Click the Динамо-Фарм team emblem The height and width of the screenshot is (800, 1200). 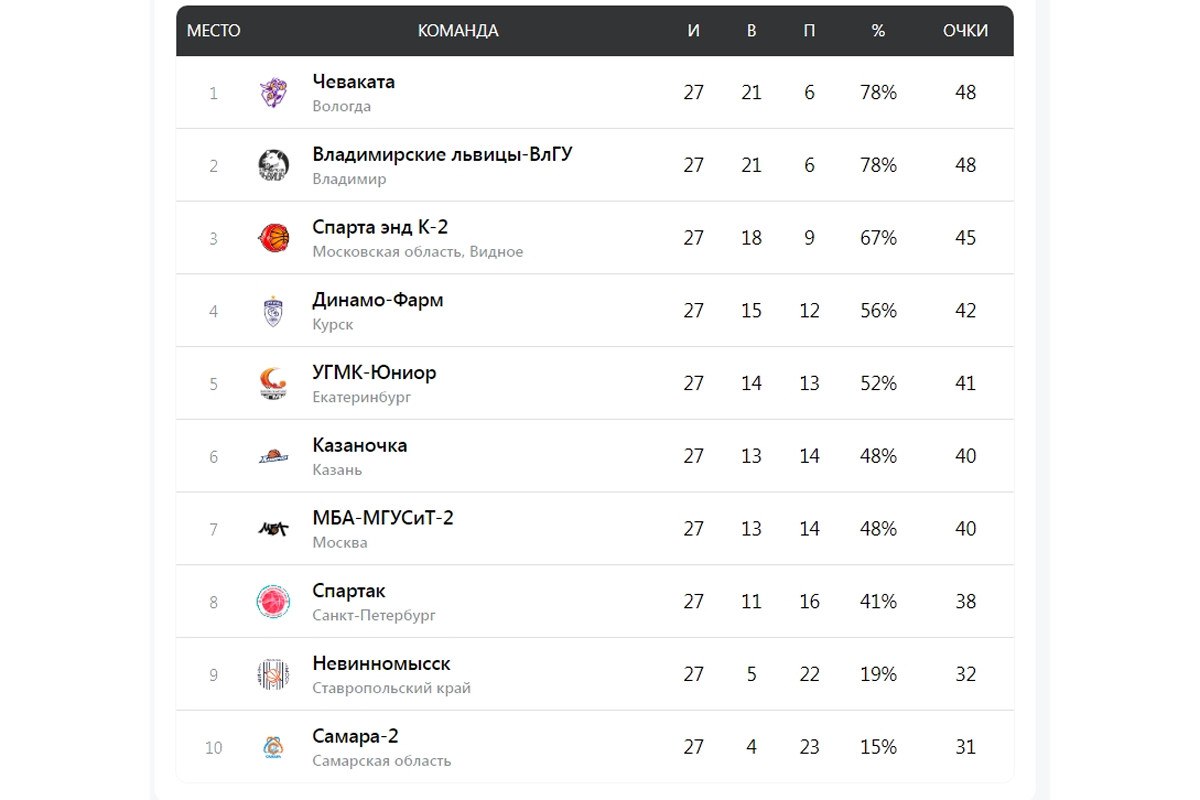pos(273,311)
